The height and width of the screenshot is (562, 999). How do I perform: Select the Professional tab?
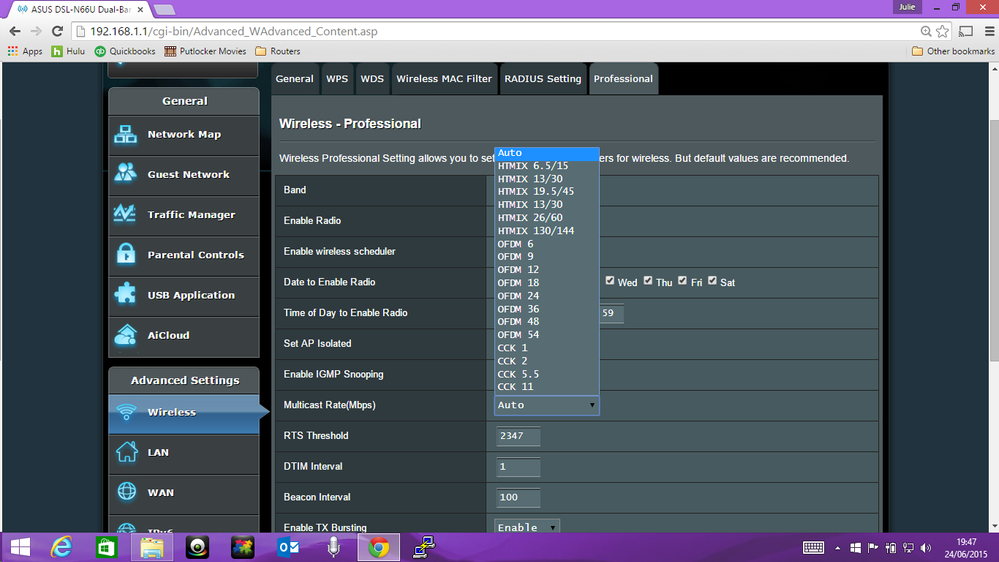(x=623, y=79)
